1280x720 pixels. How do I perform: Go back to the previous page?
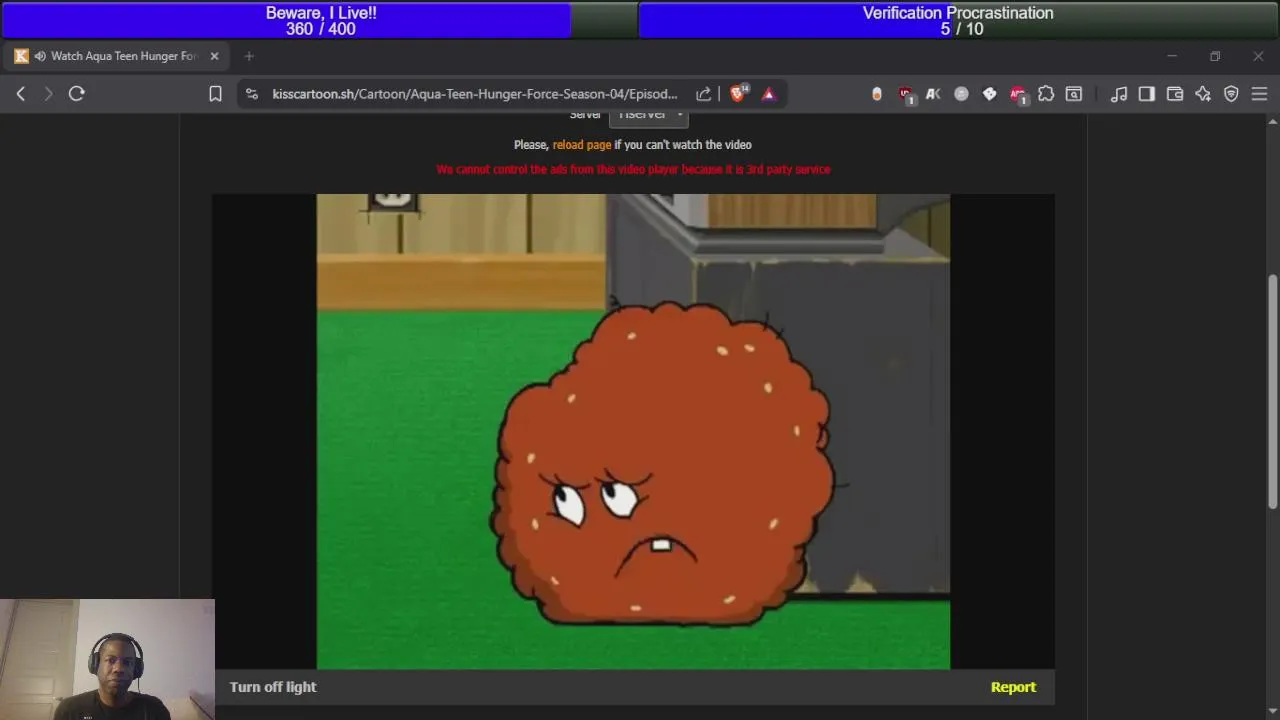[21, 94]
